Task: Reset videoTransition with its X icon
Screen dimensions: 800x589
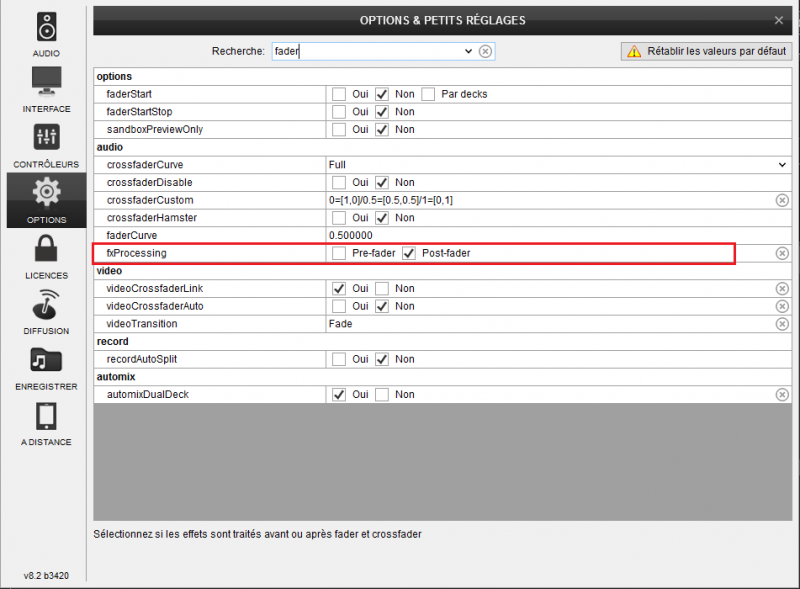Action: coord(782,324)
